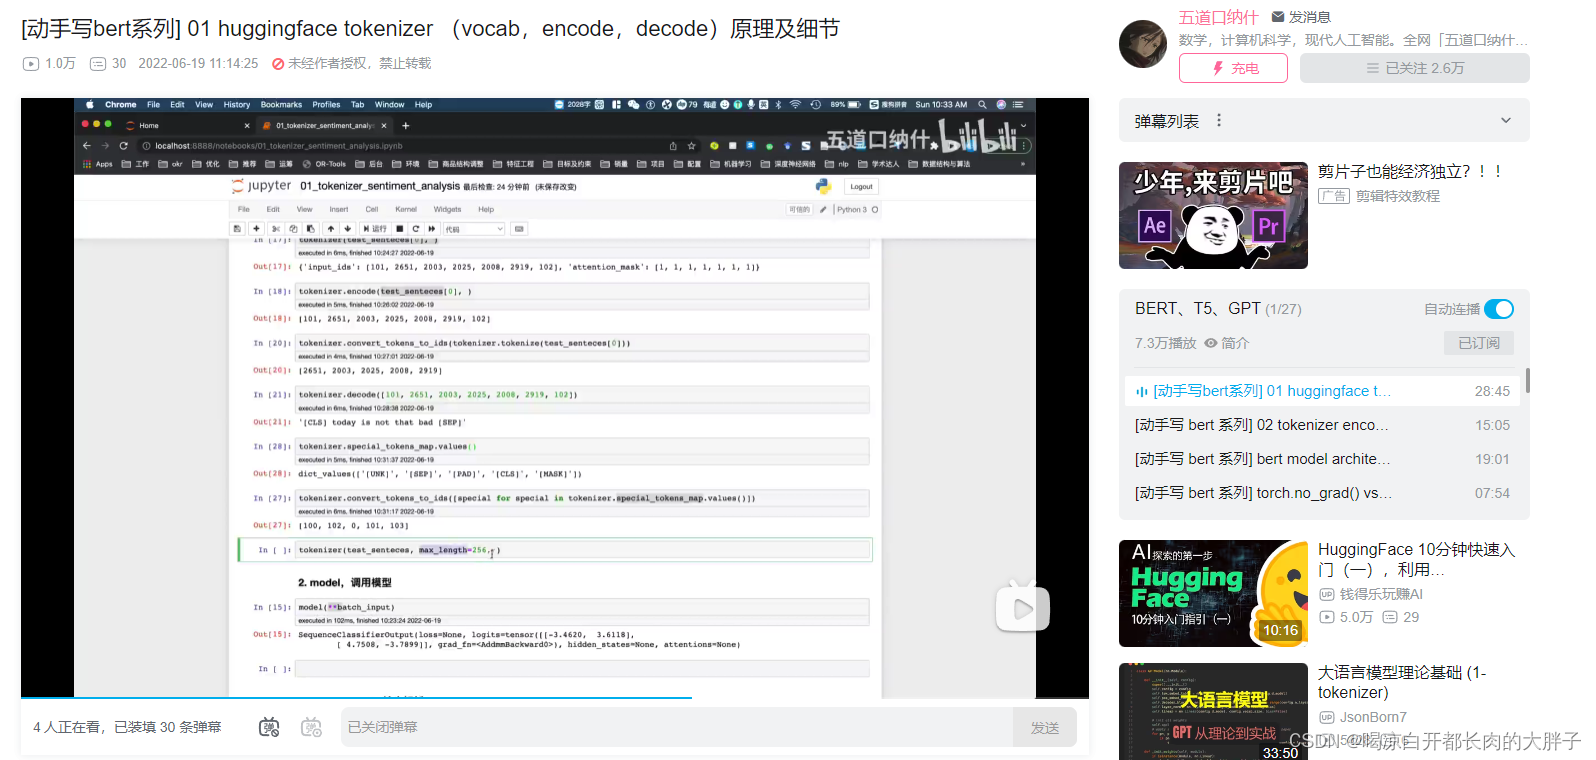Click the 未经作者授权，禁止转载 notice text
This screenshot has height=760, width=1596.
pos(360,63)
